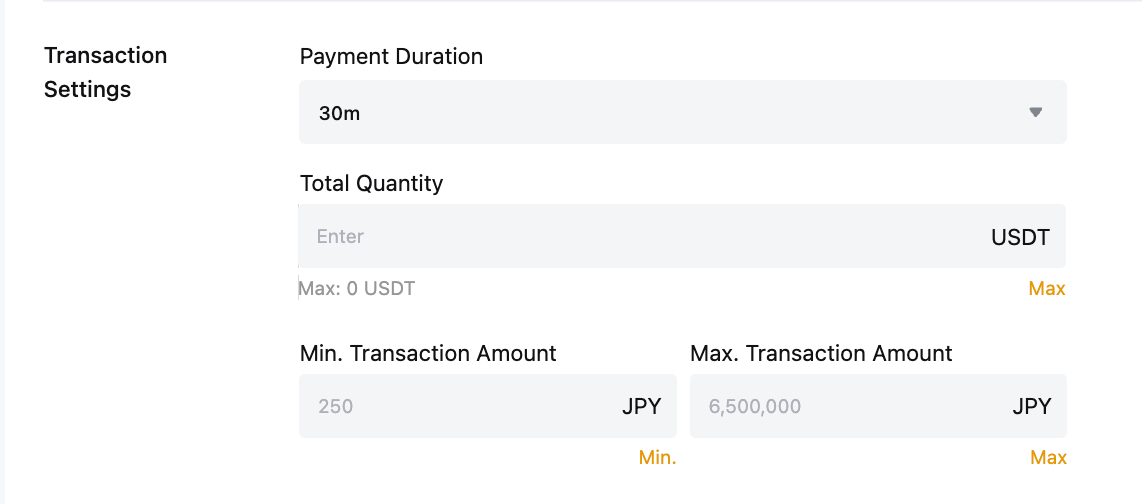Click the "Max: 0 USDT" hint text
Screen dimensions: 1142x504
click(358, 289)
